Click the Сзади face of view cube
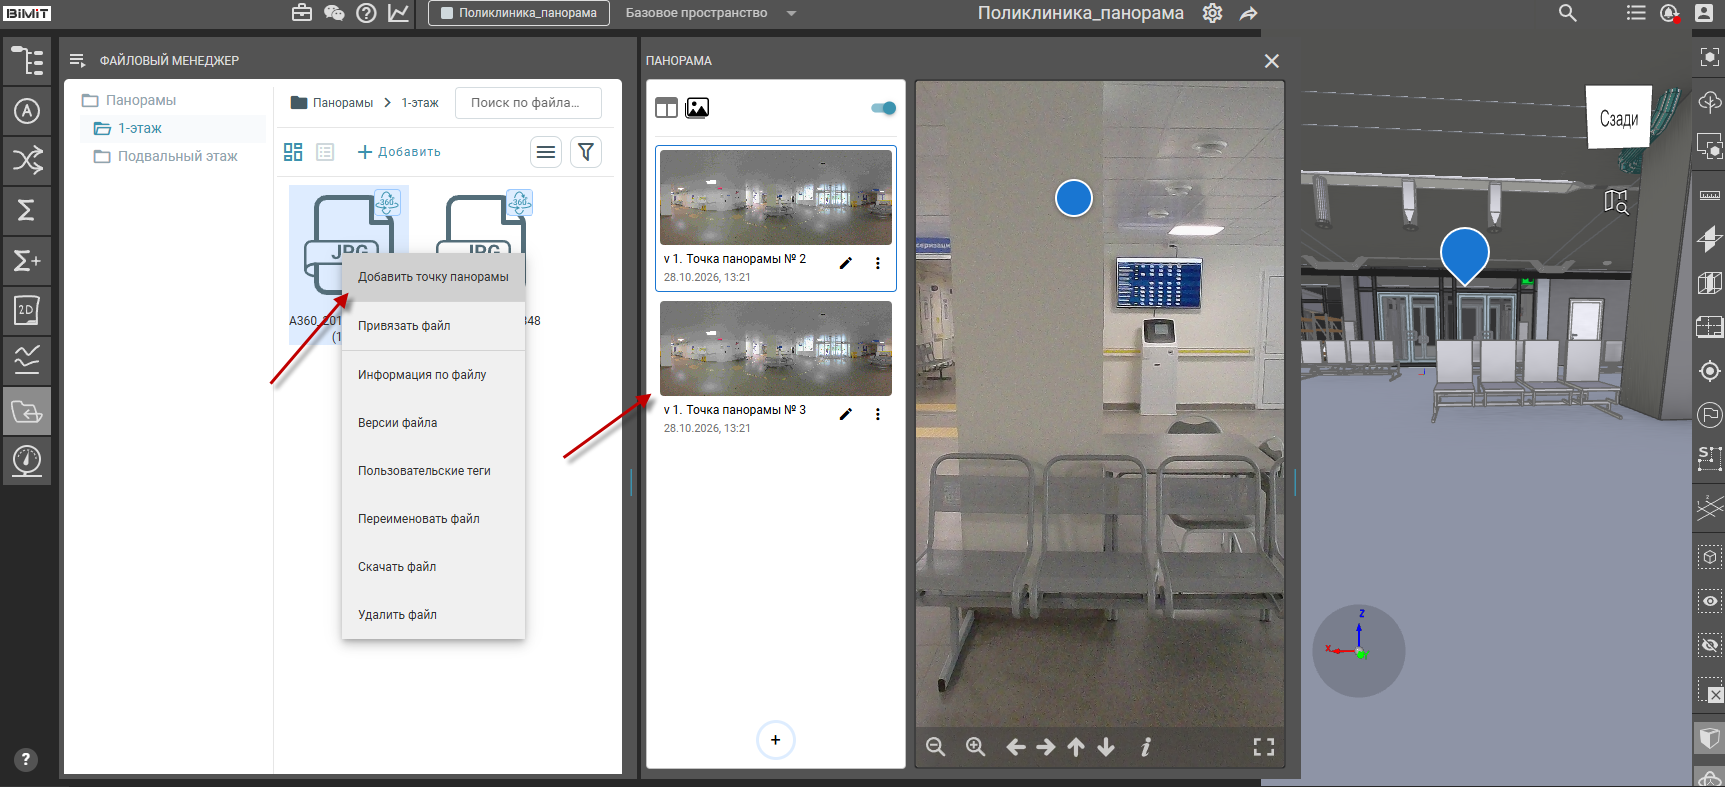Screen dimensions: 1725x787 1618,119
